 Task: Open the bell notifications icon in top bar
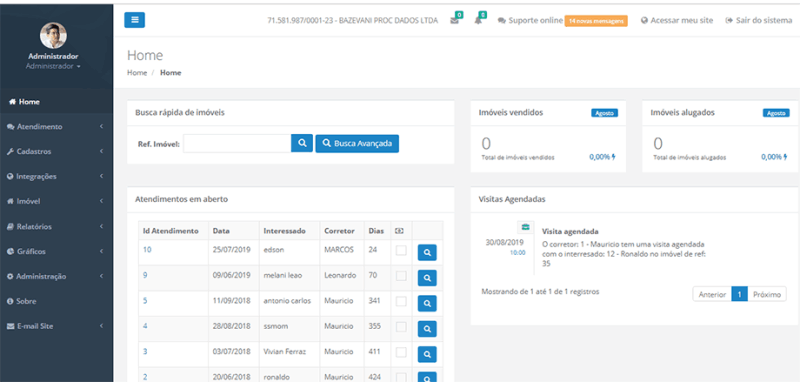(x=478, y=21)
